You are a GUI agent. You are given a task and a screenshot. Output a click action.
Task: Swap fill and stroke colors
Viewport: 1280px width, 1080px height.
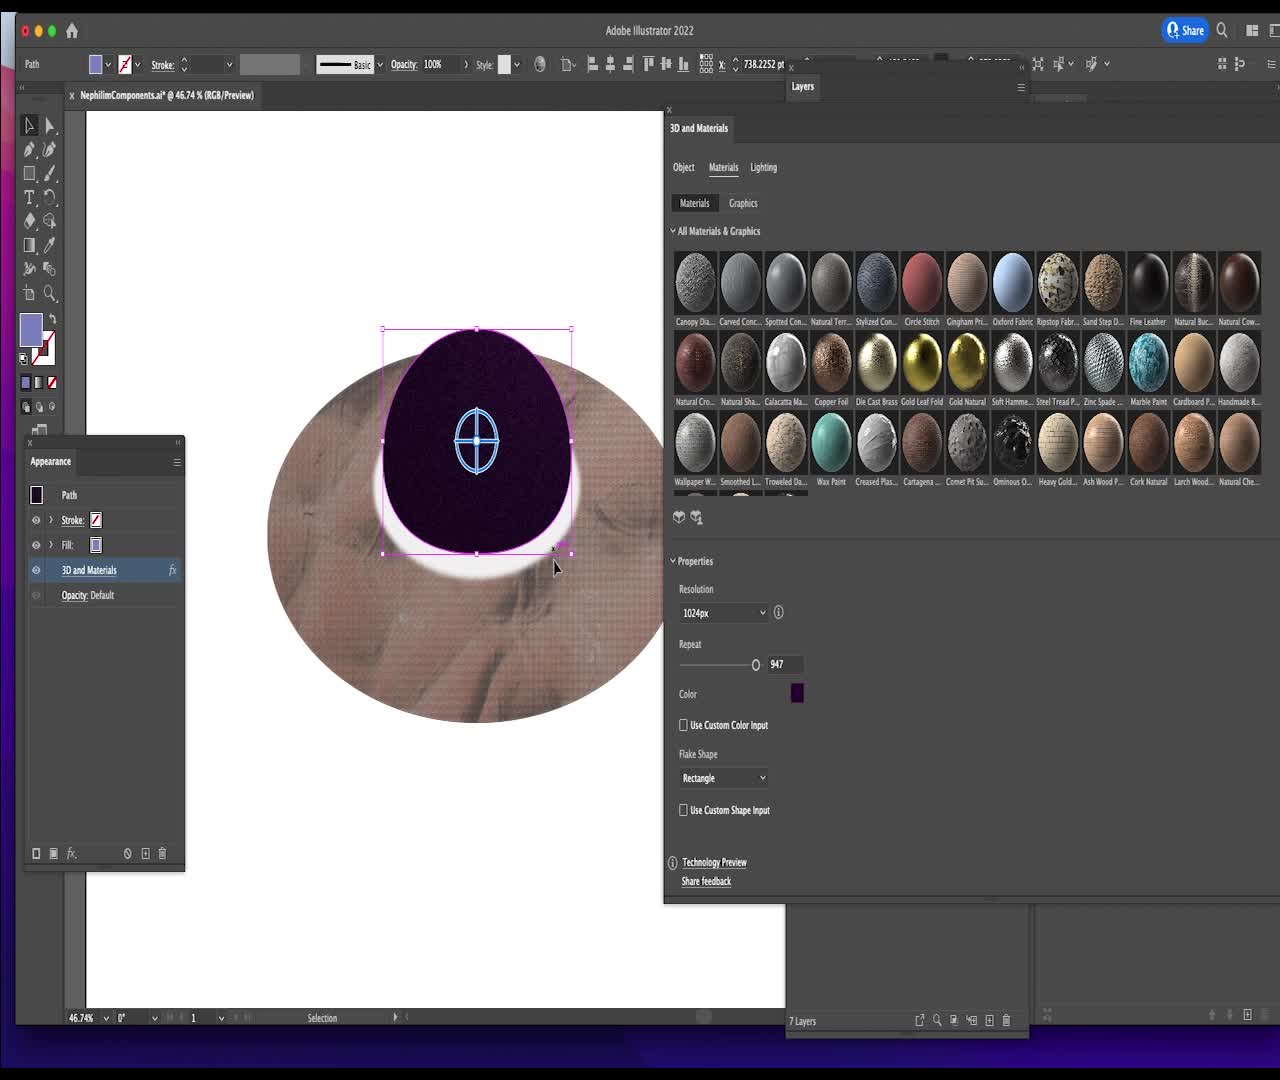click(x=53, y=319)
